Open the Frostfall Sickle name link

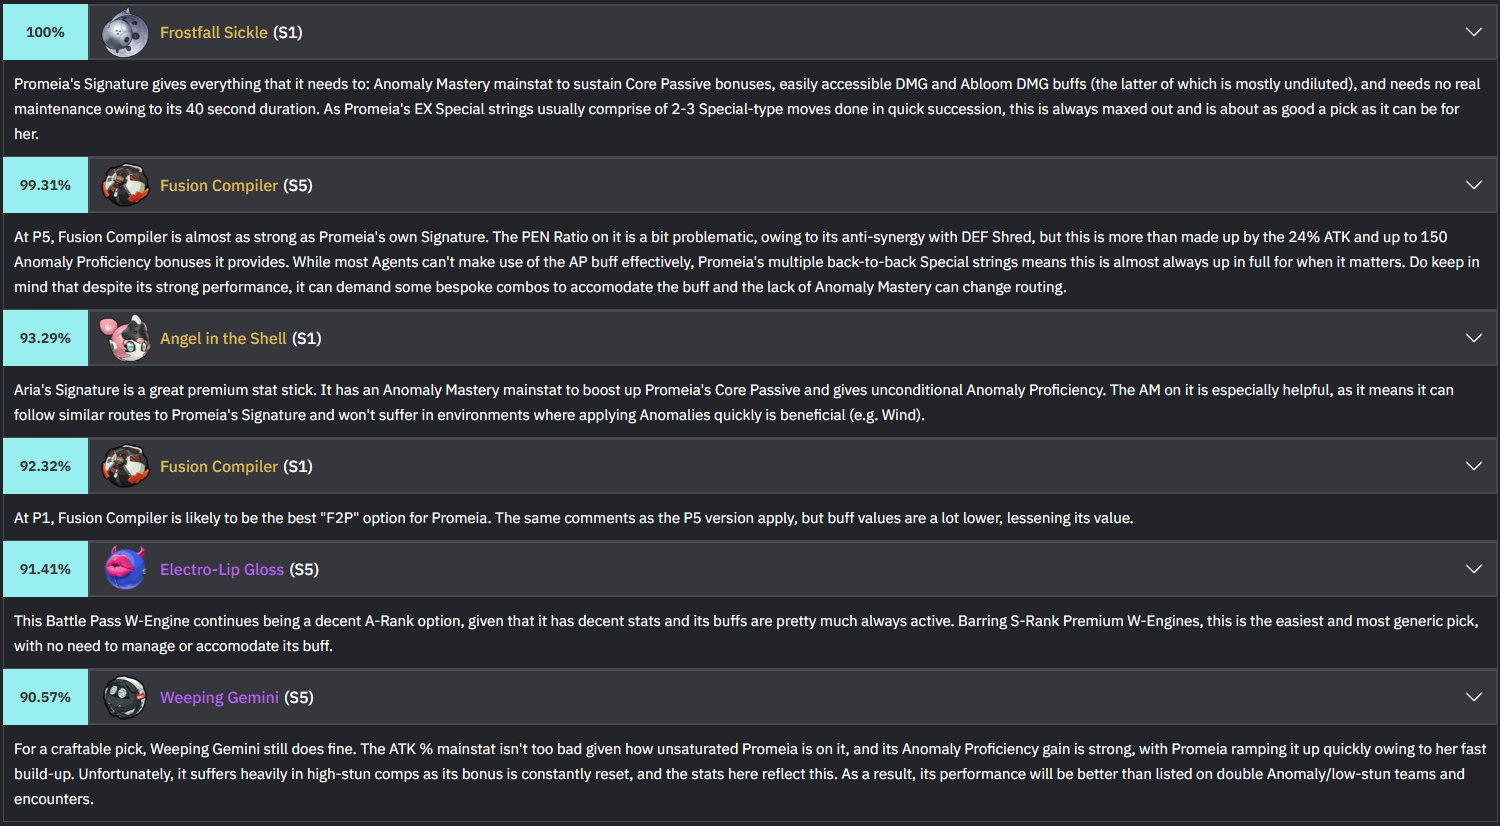pyautogui.click(x=214, y=32)
